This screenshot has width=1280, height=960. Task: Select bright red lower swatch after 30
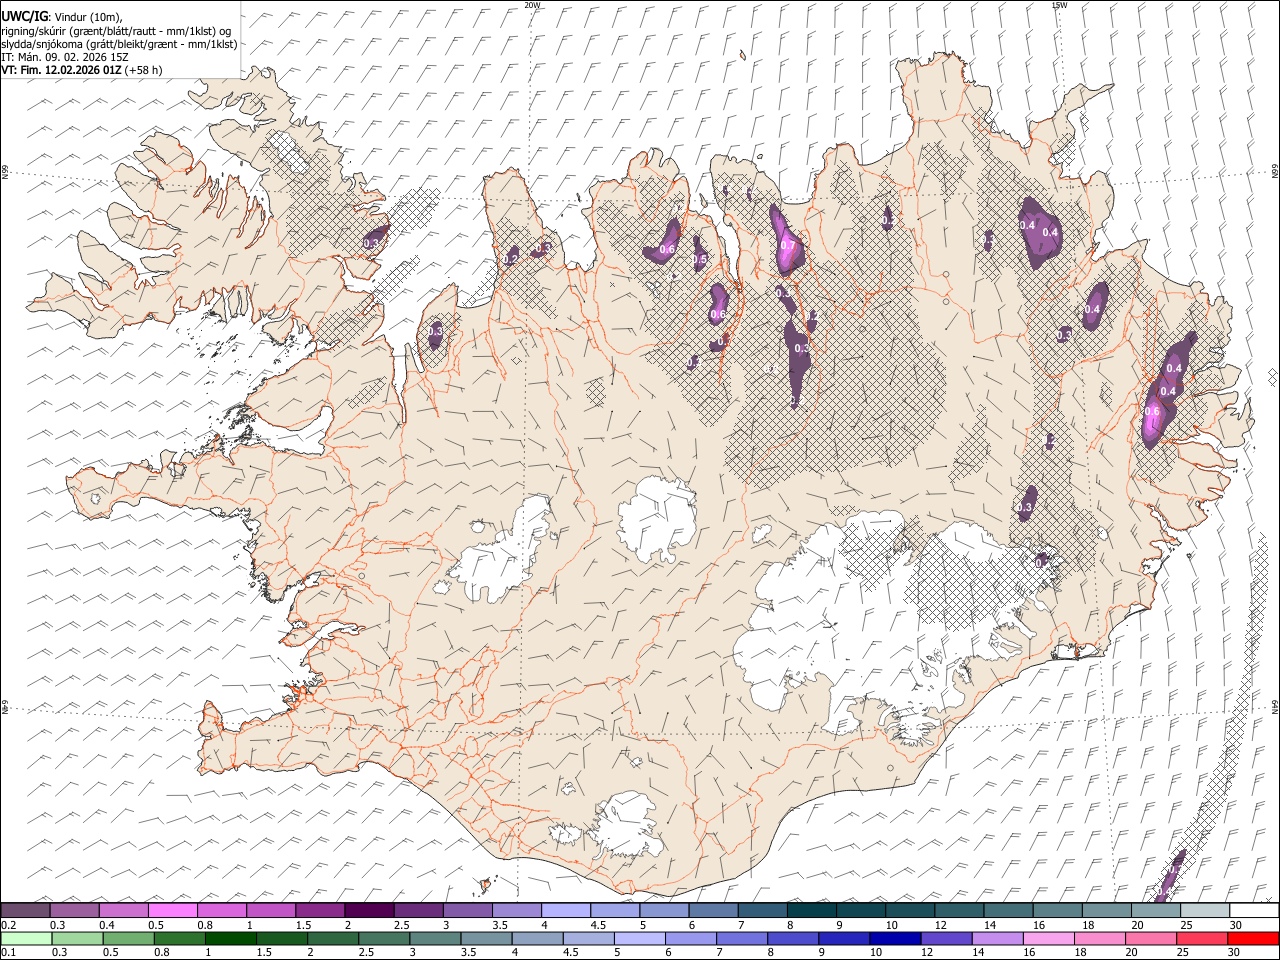1254,938
